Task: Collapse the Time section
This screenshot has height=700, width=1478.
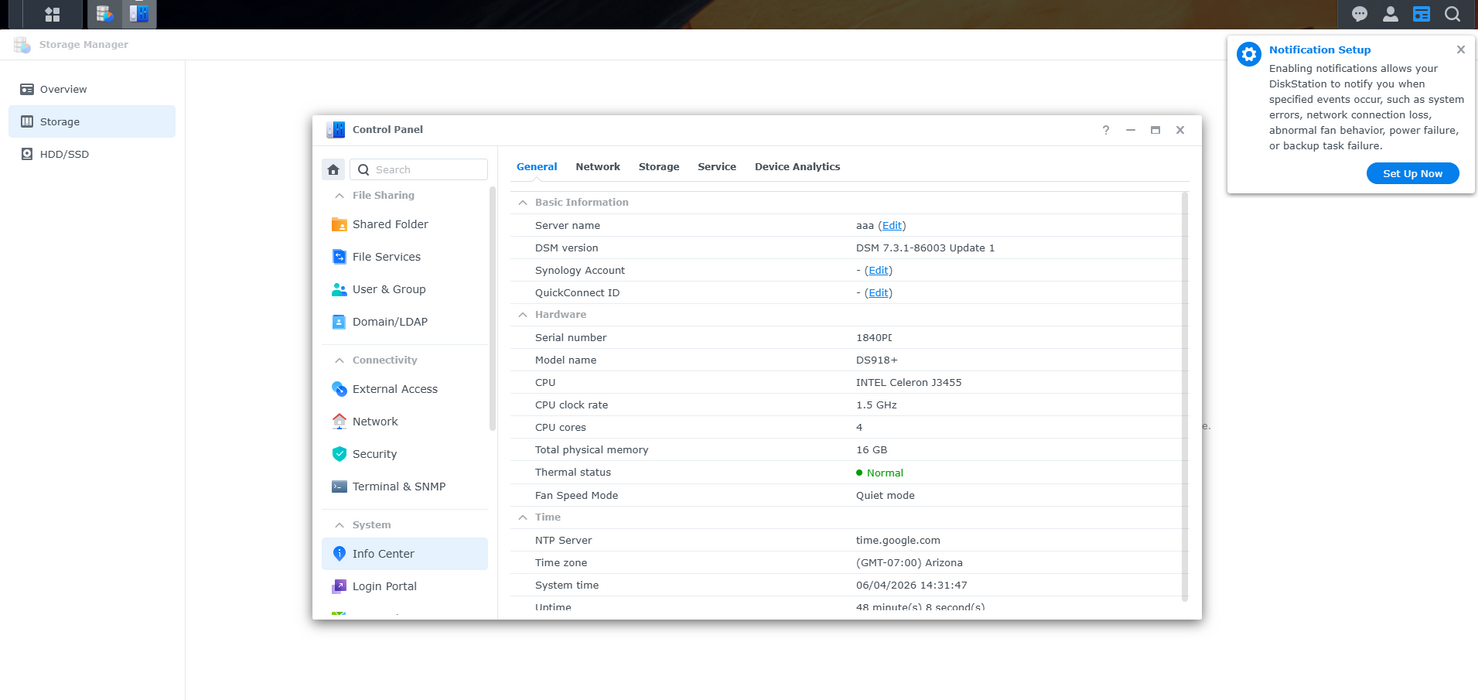Action: point(522,517)
